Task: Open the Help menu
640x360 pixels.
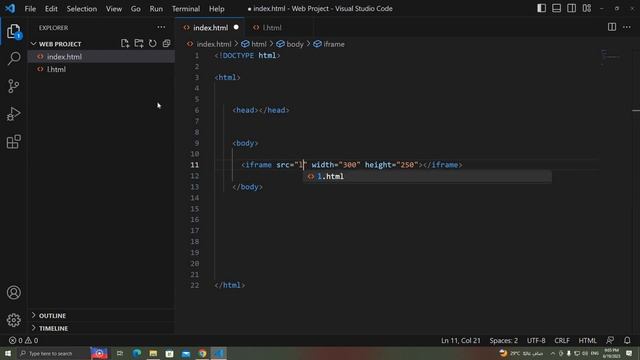Action: (217, 9)
